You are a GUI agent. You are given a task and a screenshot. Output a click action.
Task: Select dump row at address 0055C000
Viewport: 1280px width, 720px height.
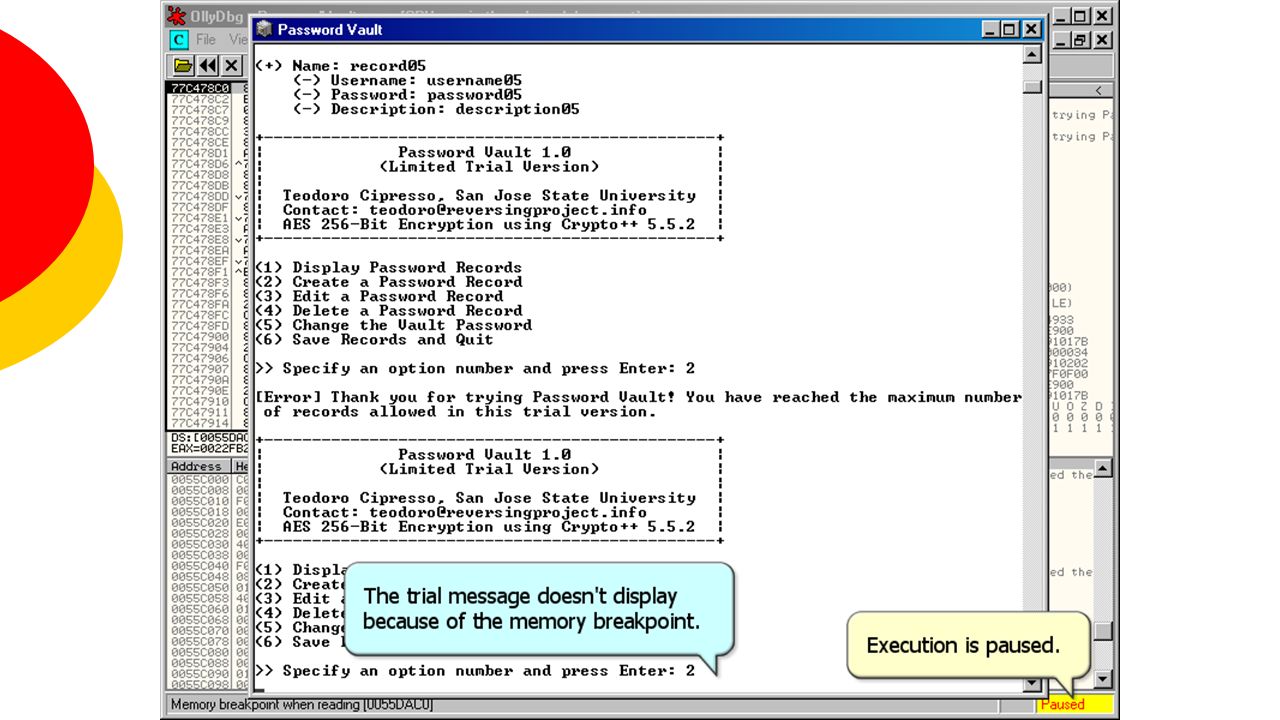(x=201, y=479)
